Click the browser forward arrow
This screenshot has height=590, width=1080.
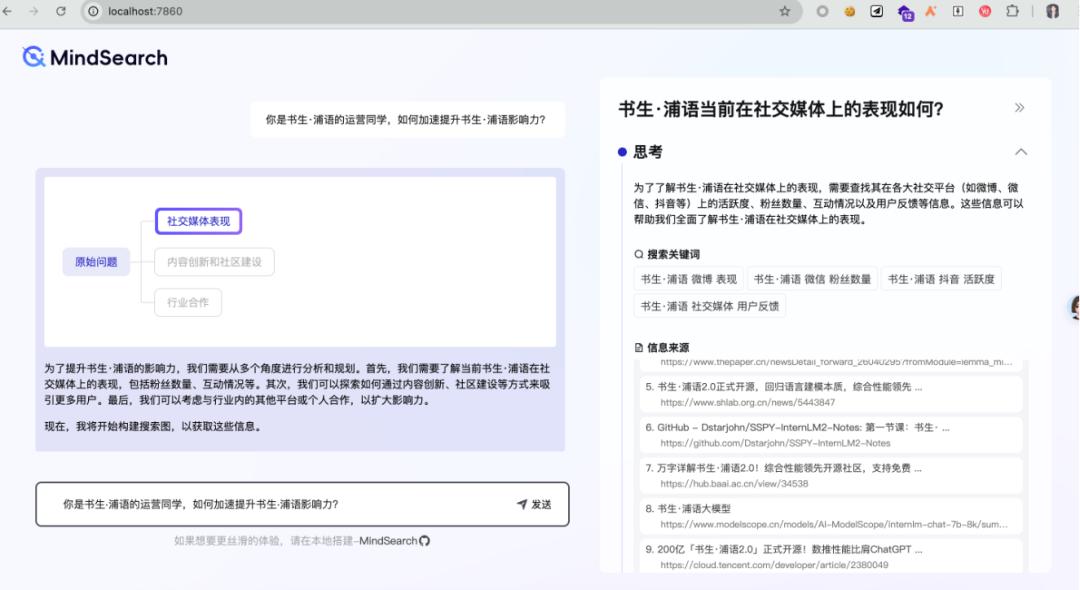(x=33, y=11)
